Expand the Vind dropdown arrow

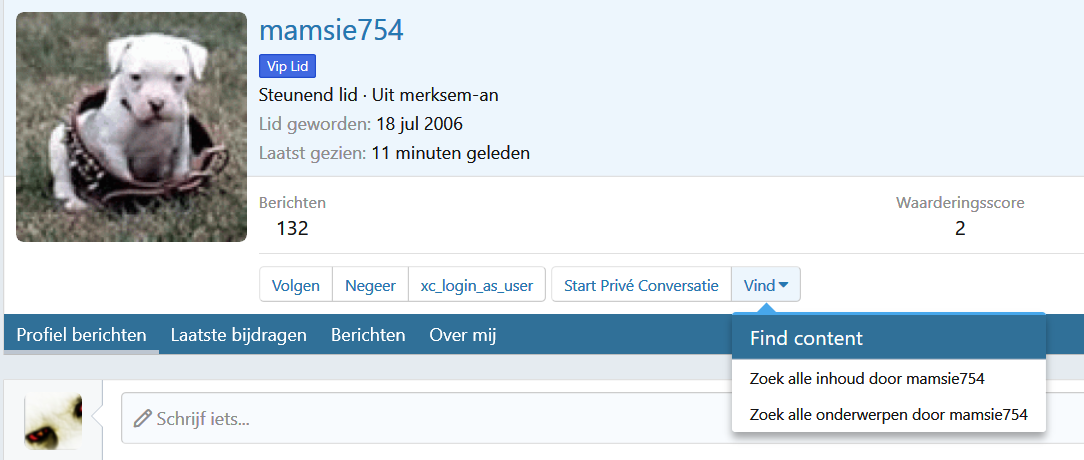(783, 285)
